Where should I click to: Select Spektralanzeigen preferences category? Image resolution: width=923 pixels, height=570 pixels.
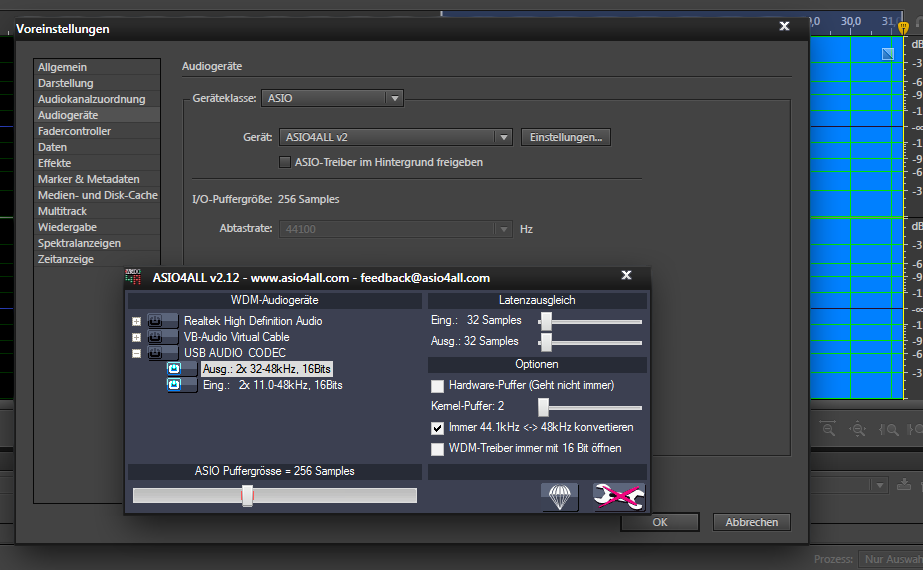(97, 243)
